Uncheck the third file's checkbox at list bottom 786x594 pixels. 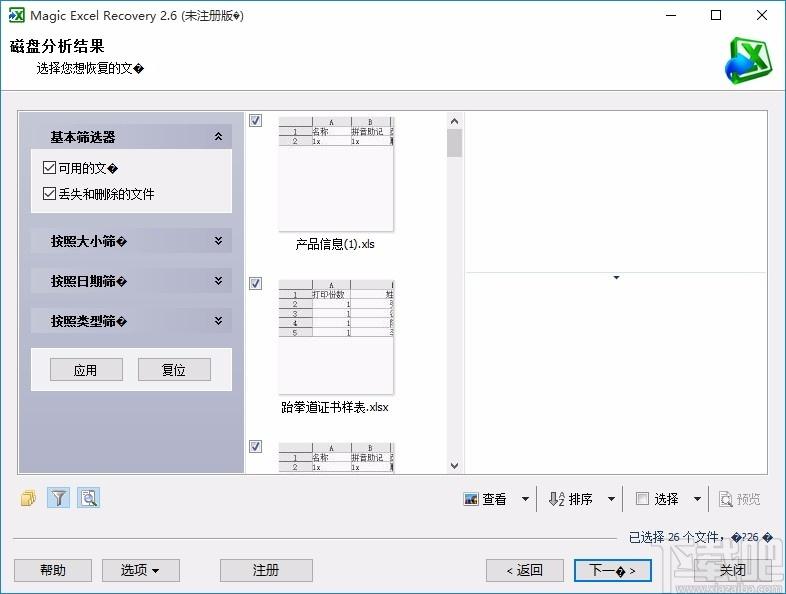(255, 447)
